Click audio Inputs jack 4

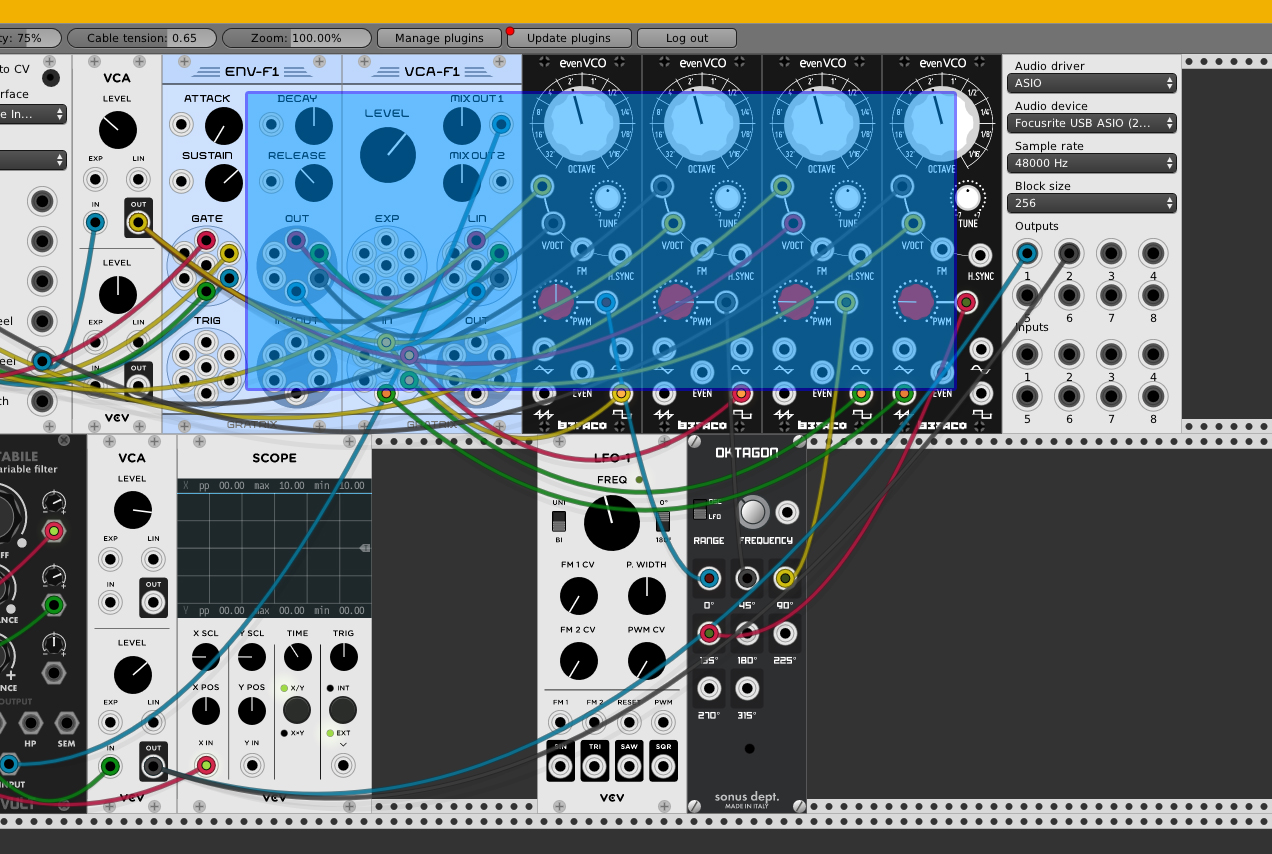tap(1153, 354)
